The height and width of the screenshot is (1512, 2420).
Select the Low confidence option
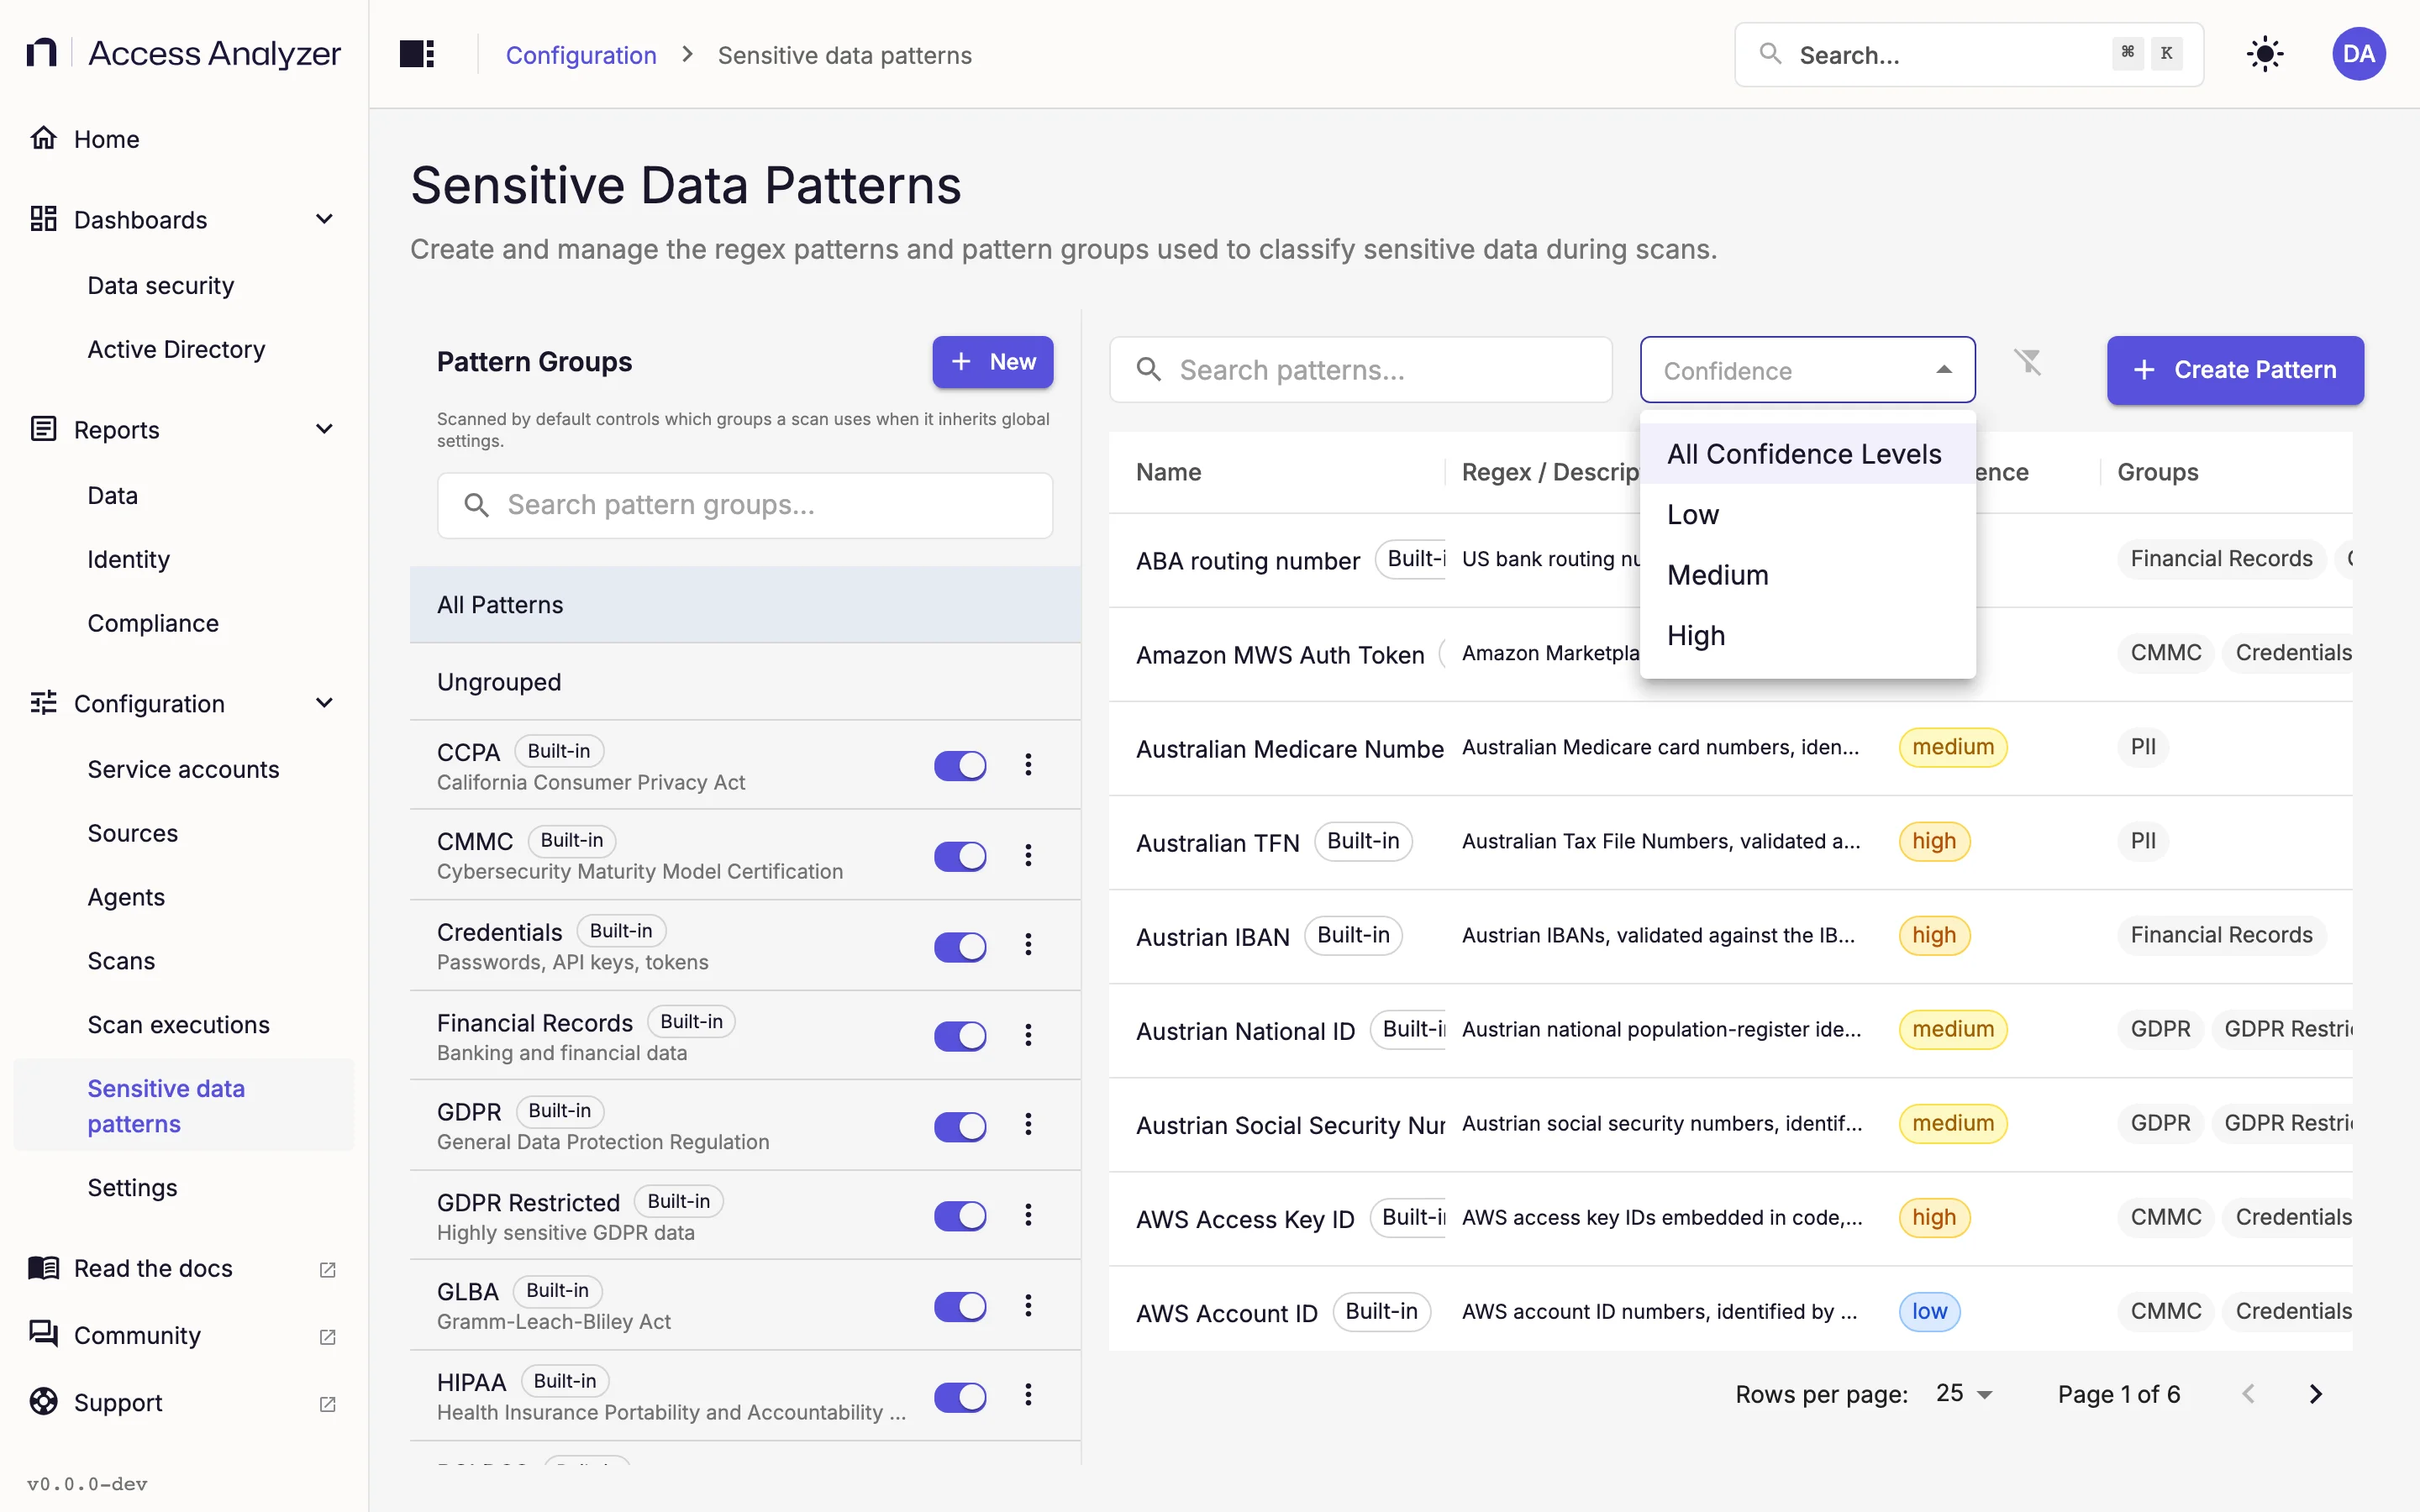pyautogui.click(x=1807, y=515)
